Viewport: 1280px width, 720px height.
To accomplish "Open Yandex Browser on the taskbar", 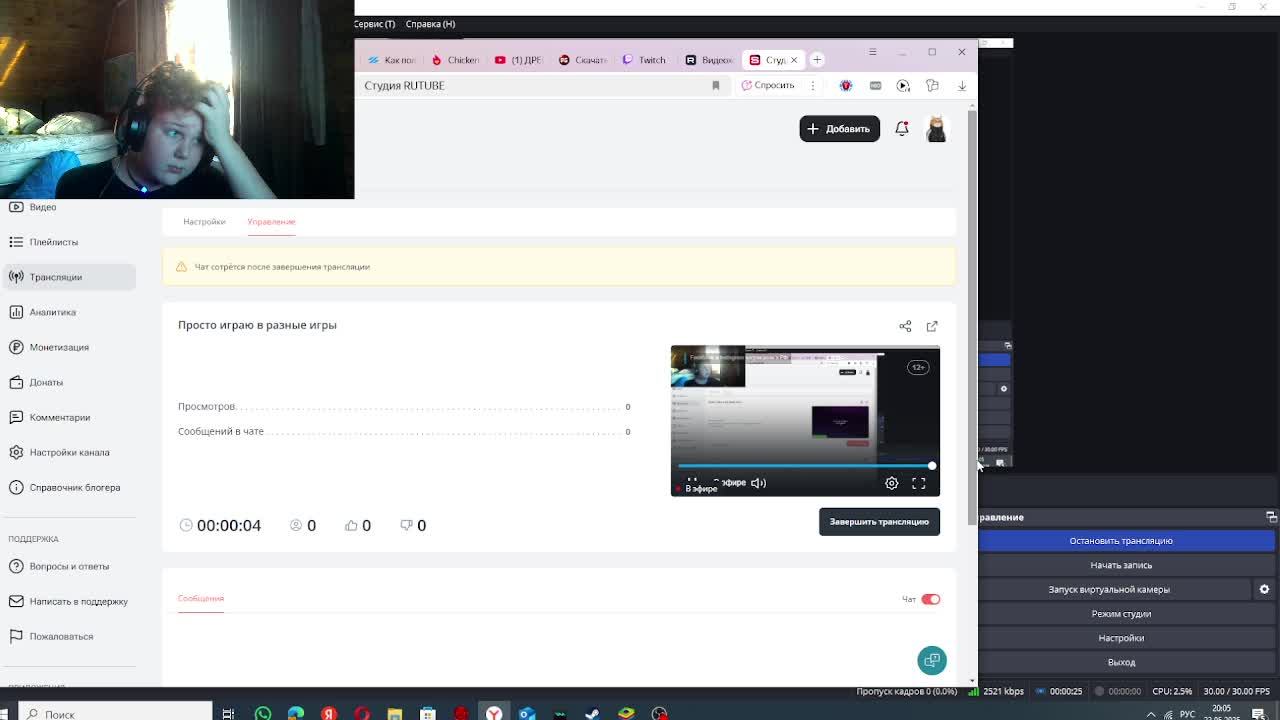I will coord(494,713).
